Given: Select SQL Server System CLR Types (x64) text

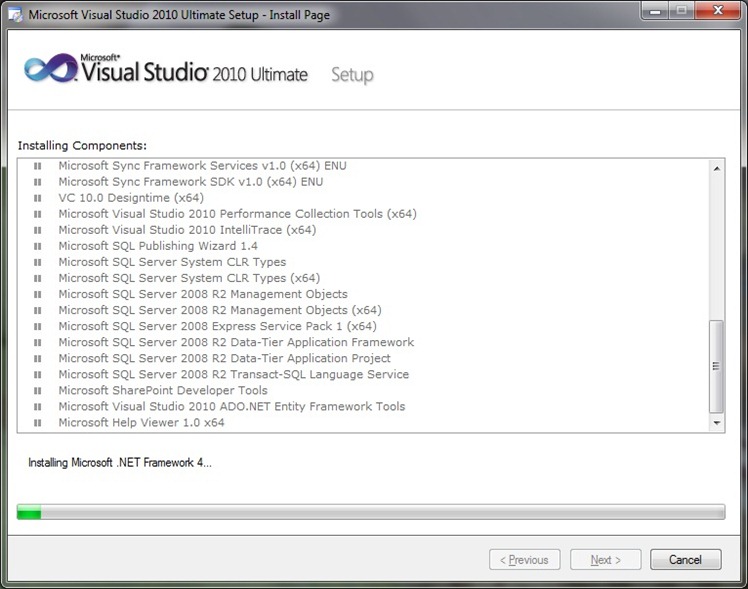Looking at the screenshot, I should tap(189, 279).
